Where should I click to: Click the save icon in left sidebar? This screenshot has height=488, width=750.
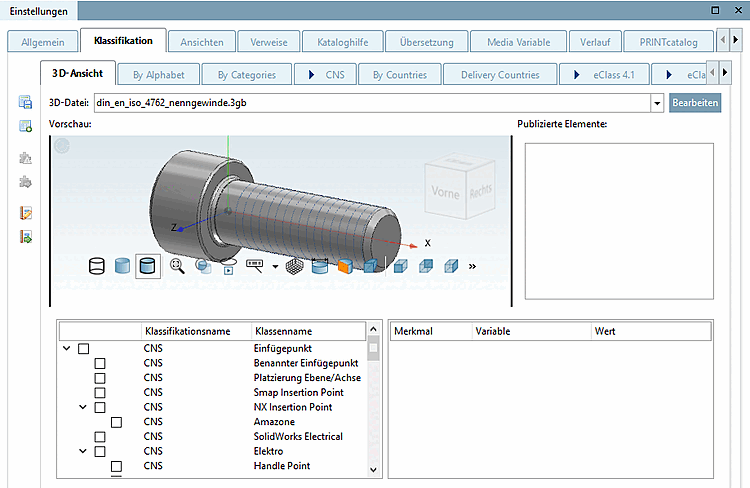tap(26, 103)
